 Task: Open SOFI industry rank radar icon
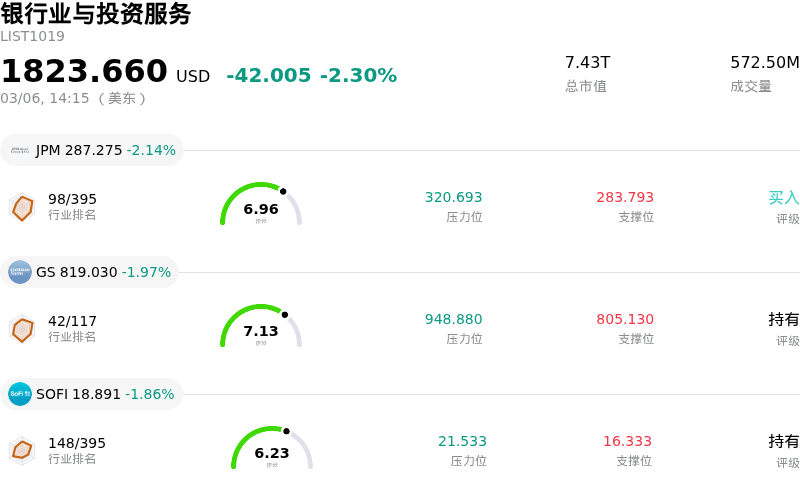[22, 451]
